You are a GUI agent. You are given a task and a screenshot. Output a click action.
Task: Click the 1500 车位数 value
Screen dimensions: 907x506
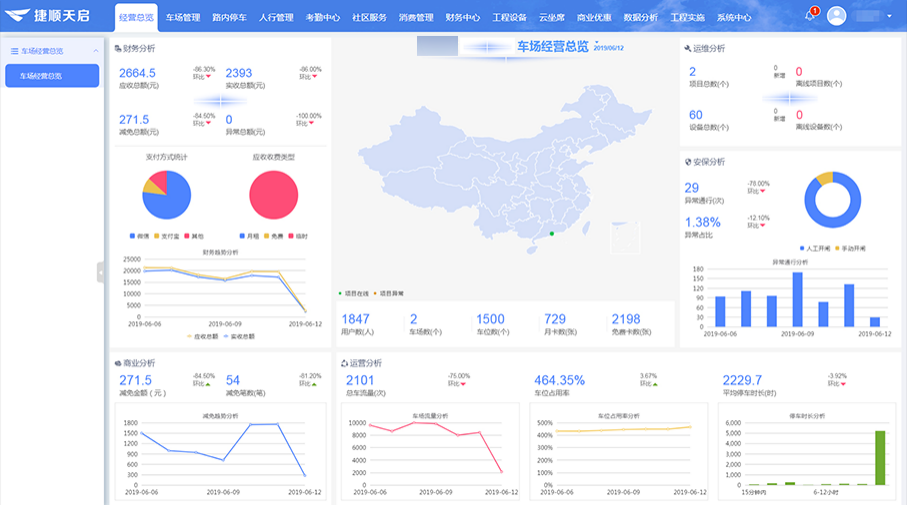490,319
